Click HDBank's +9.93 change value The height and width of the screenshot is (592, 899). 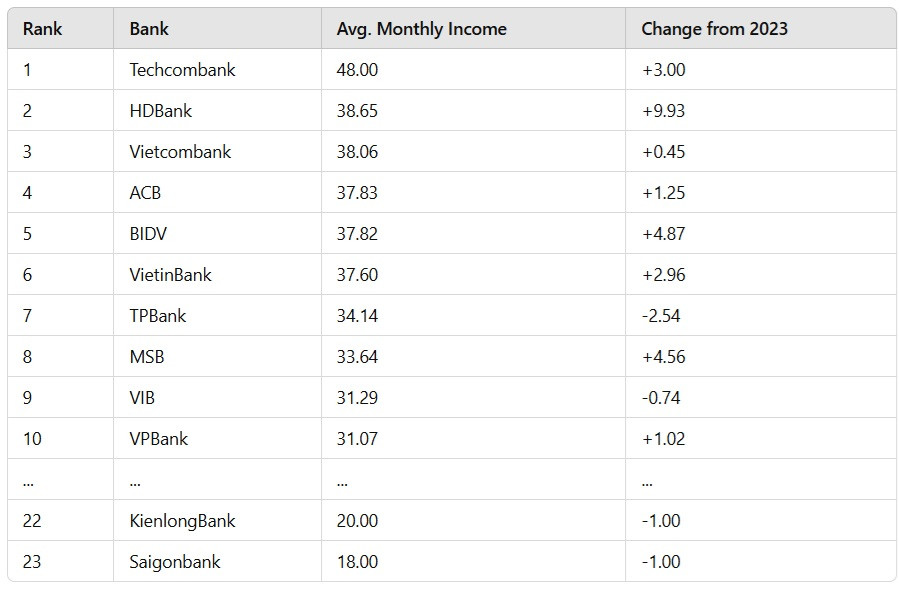[x=663, y=111]
